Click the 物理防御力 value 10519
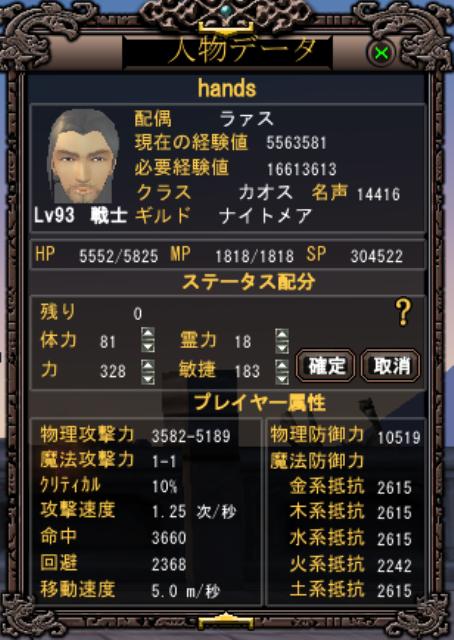This screenshot has width=454, height=640. coord(398,438)
